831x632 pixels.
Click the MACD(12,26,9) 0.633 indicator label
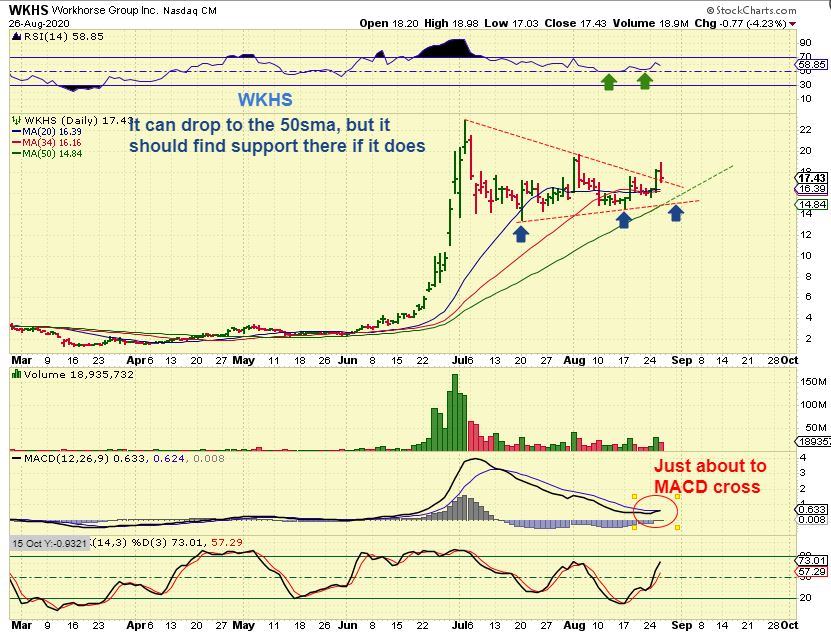[x=85, y=458]
